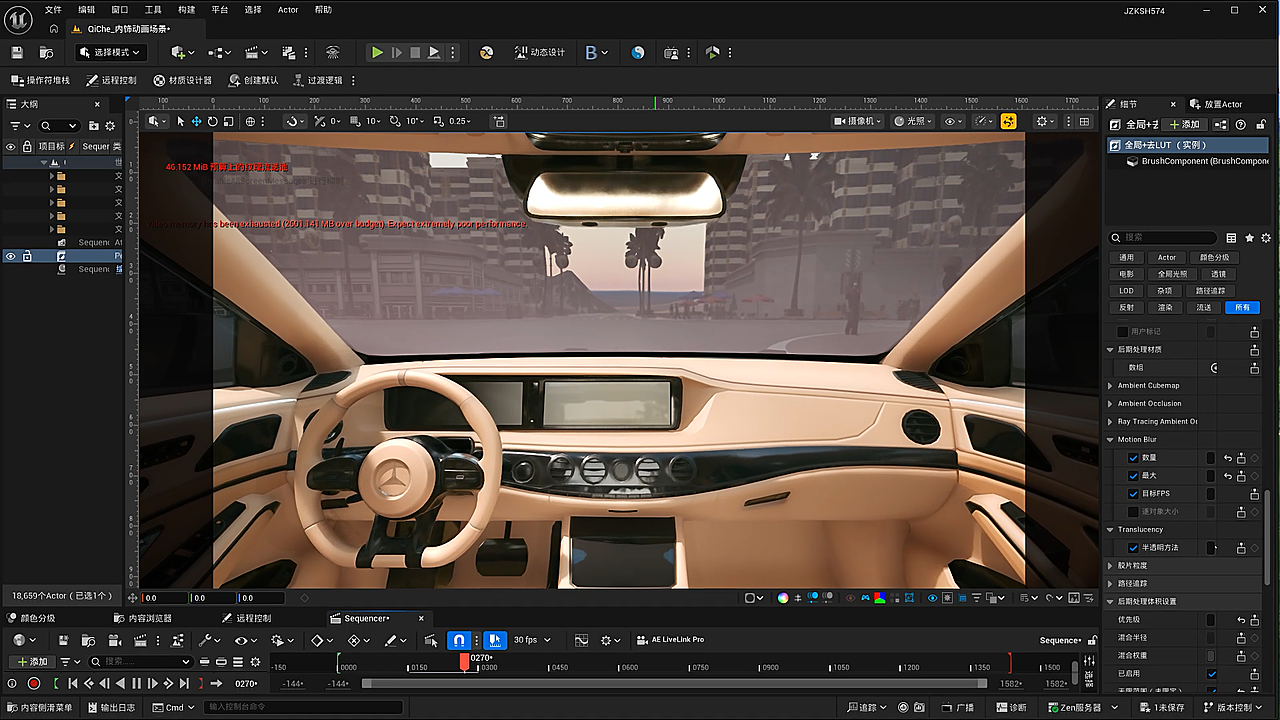
Task: Select the 颜色分级 filter button
Action: click(1213, 257)
